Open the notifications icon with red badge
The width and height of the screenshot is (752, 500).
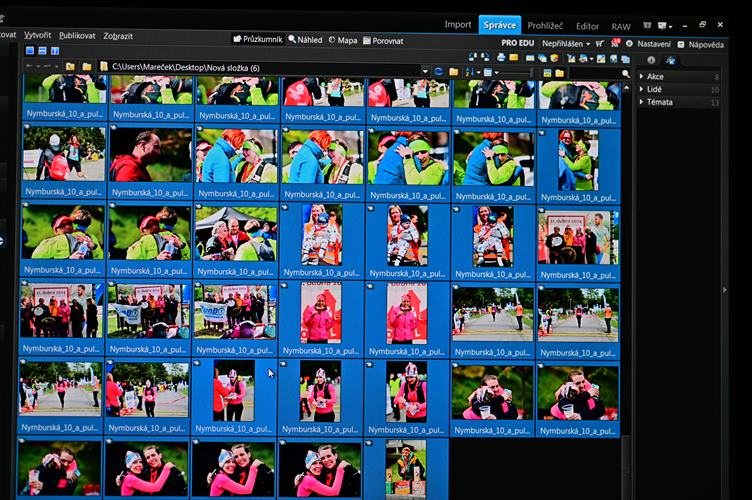tap(615, 43)
